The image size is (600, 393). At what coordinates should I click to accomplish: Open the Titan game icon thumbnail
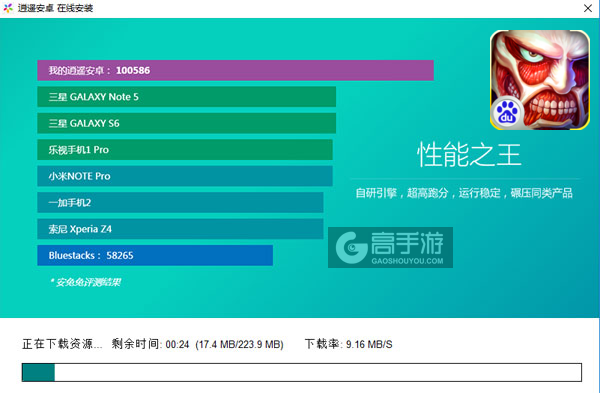click(540, 80)
